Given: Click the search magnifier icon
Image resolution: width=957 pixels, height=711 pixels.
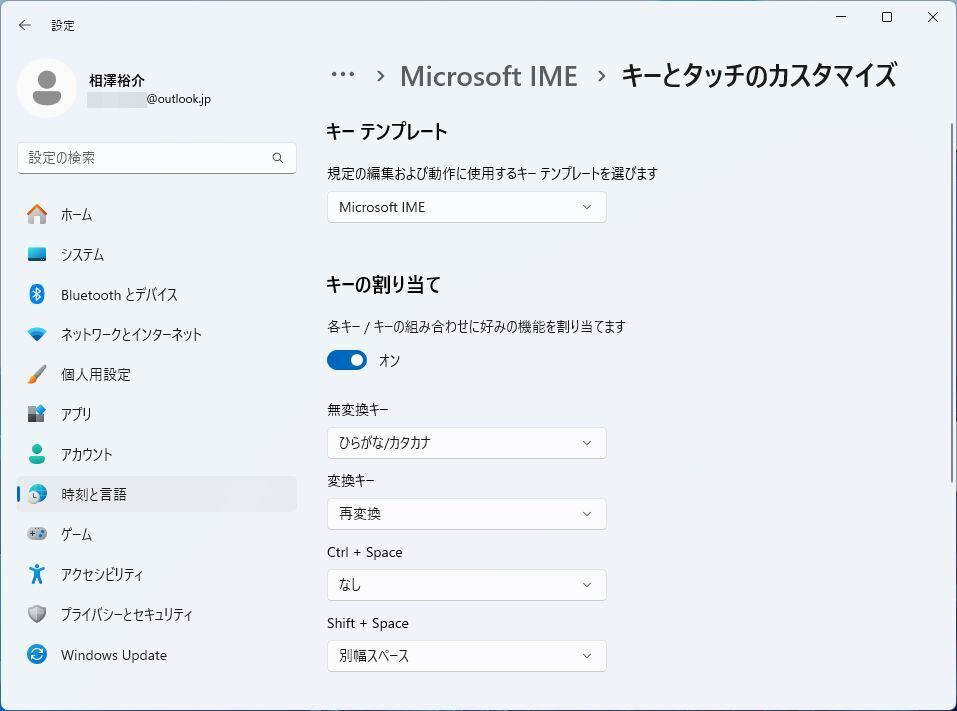Looking at the screenshot, I should 278,158.
